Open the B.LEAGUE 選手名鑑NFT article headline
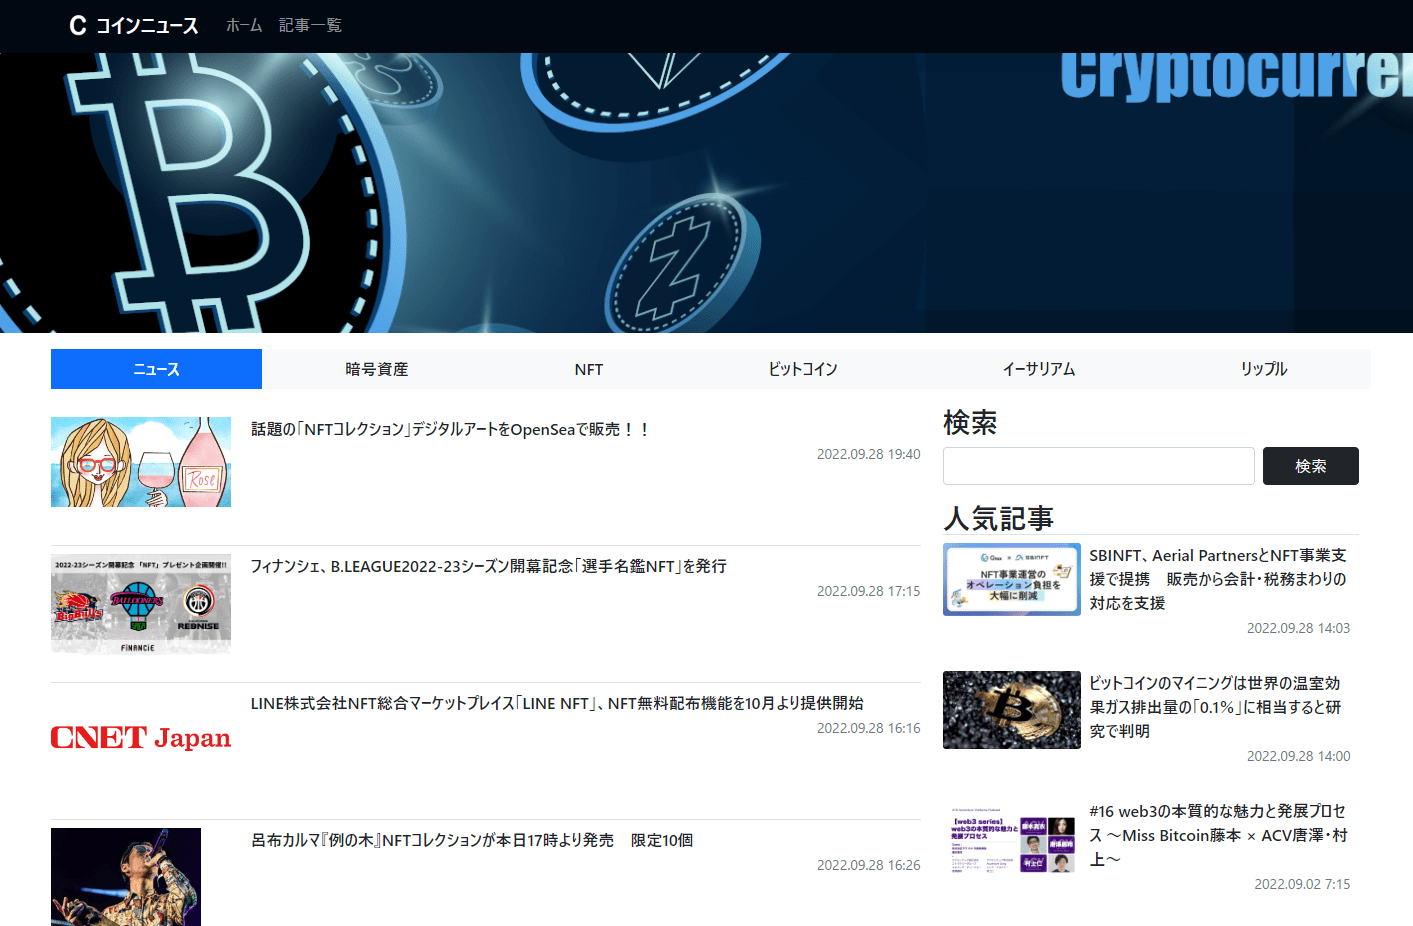This screenshot has width=1413, height=926. pyautogui.click(x=488, y=566)
